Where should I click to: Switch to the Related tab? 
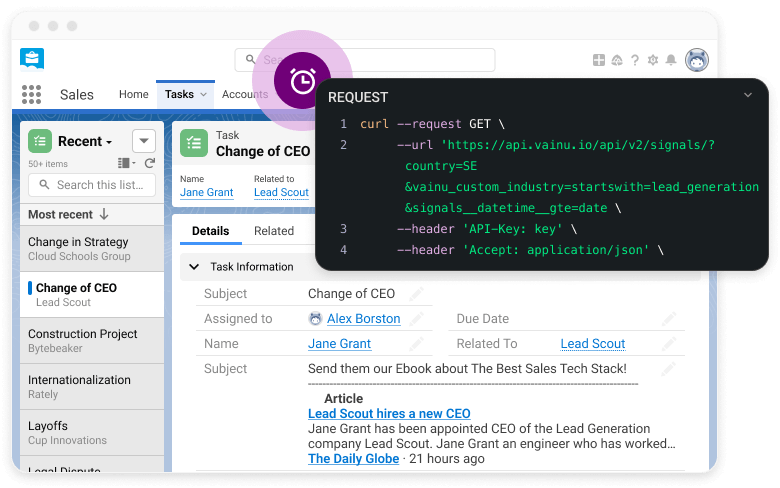(273, 231)
